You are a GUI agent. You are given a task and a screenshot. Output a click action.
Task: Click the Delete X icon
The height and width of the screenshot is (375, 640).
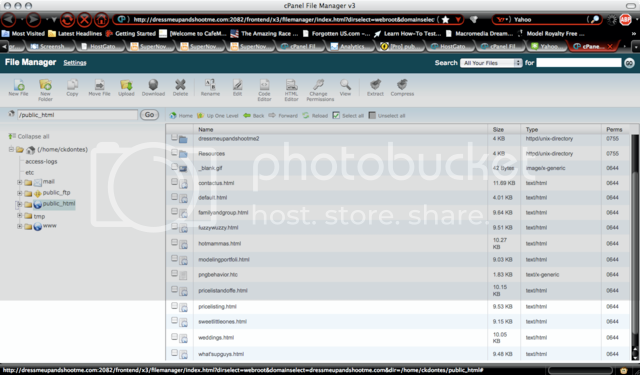(x=180, y=87)
